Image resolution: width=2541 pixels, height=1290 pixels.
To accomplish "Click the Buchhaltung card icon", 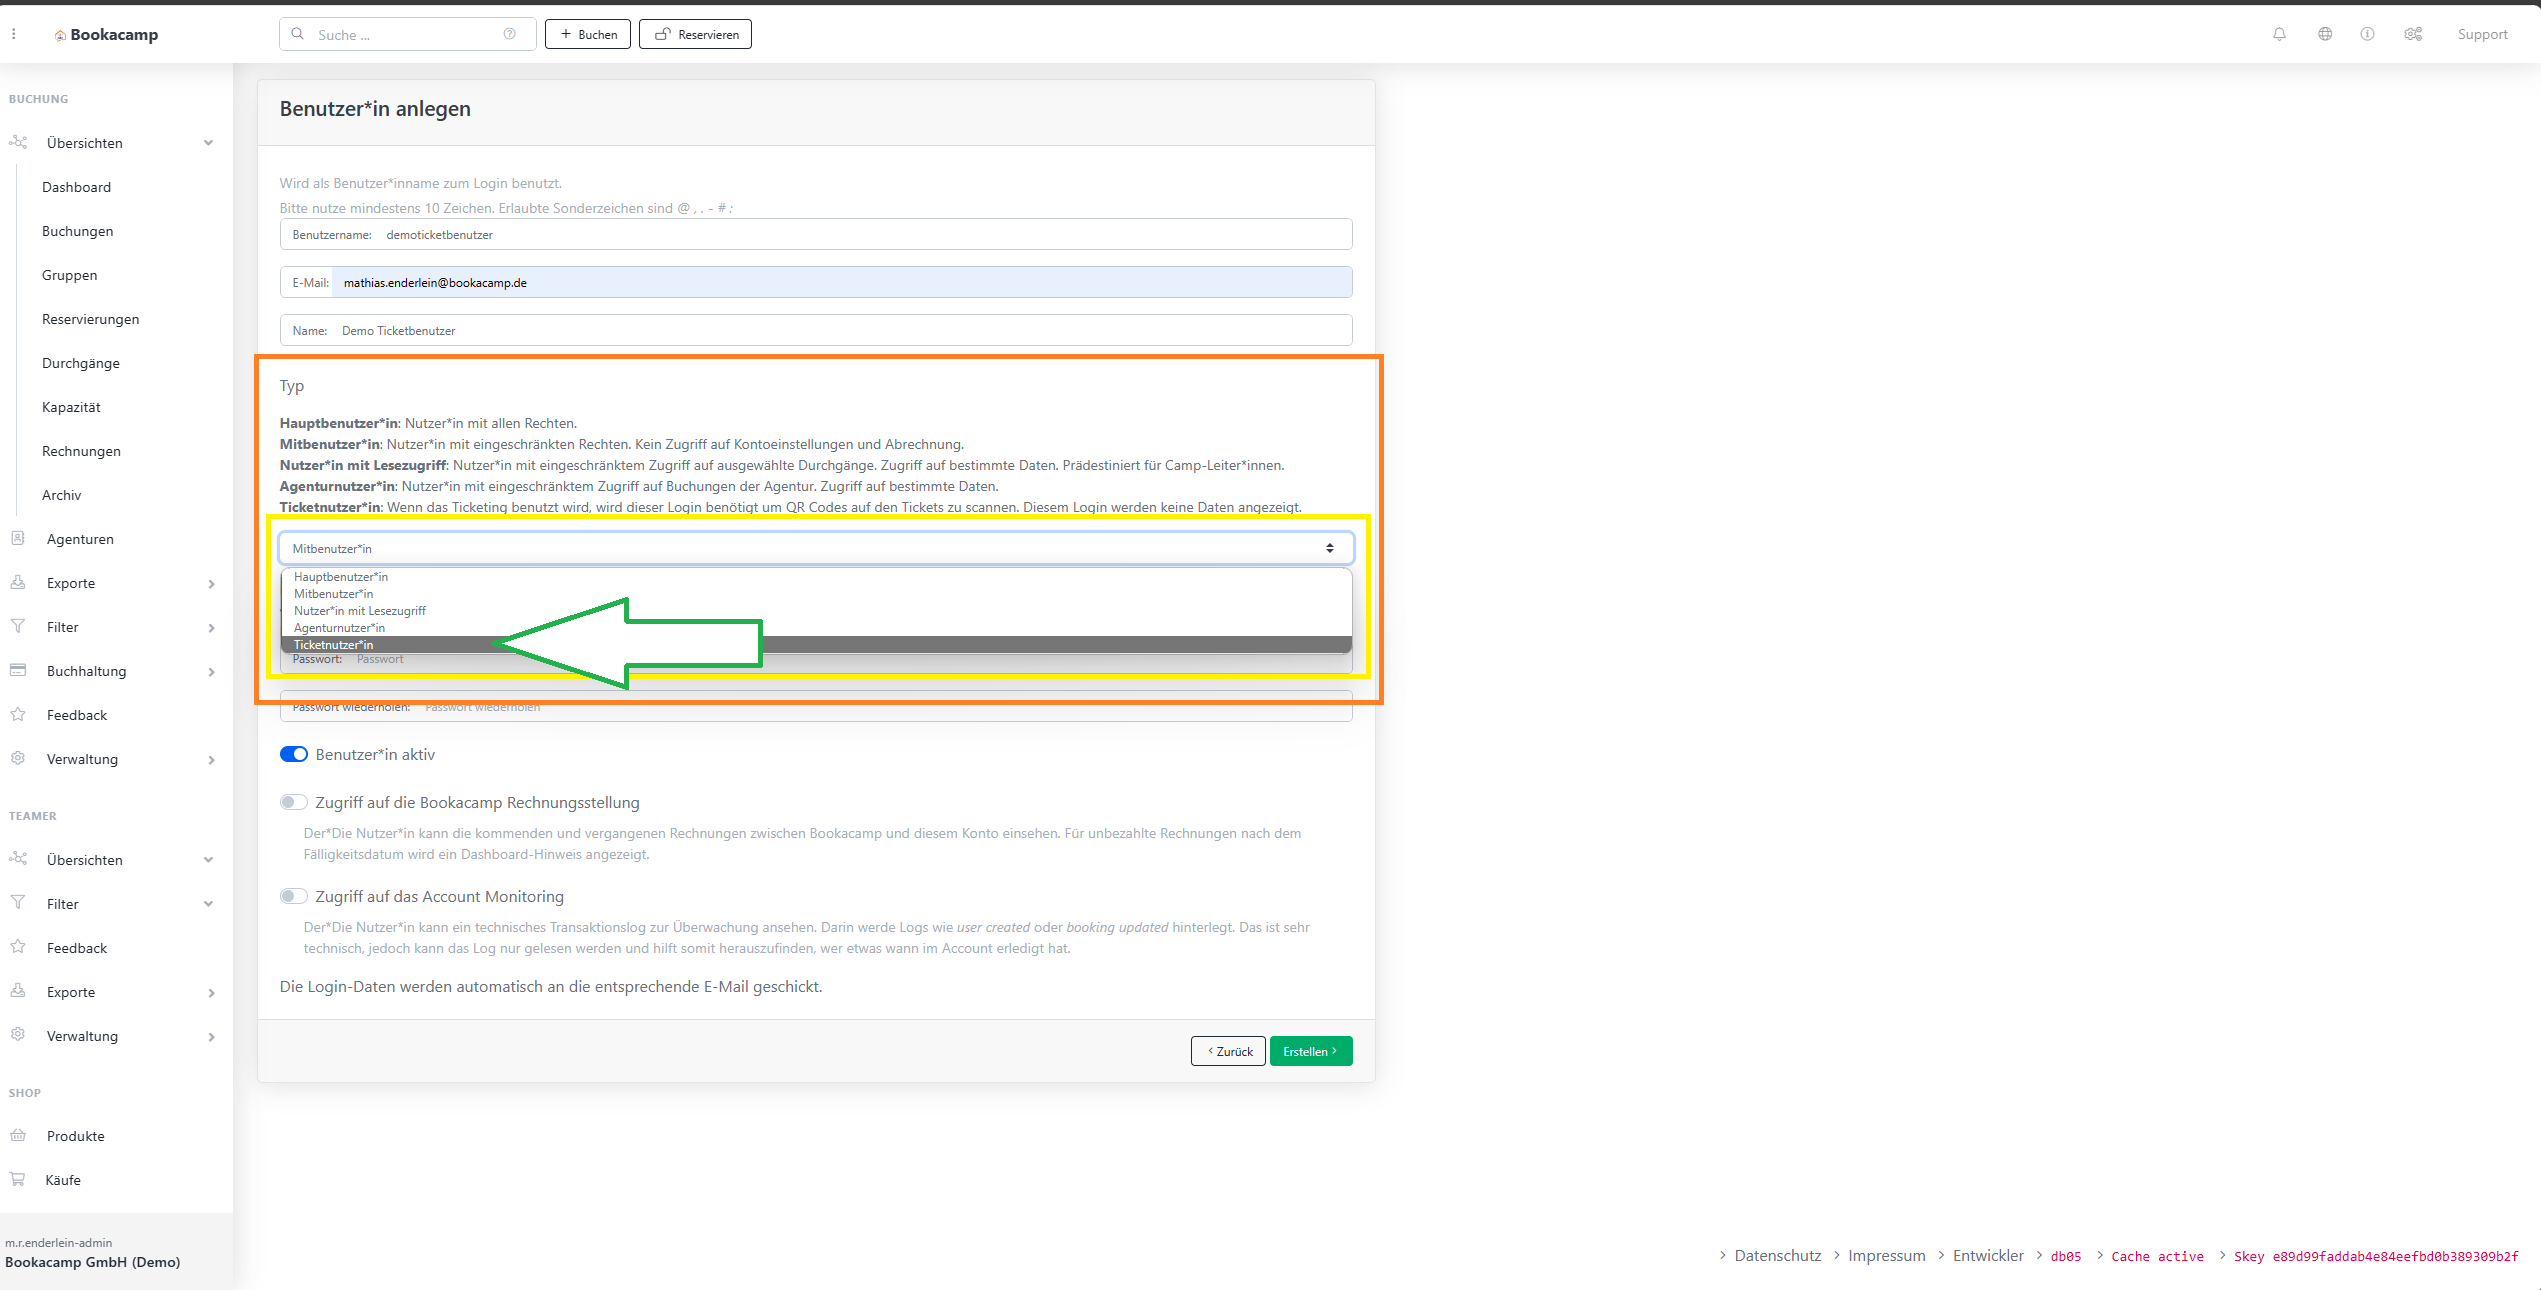I will click(18, 670).
